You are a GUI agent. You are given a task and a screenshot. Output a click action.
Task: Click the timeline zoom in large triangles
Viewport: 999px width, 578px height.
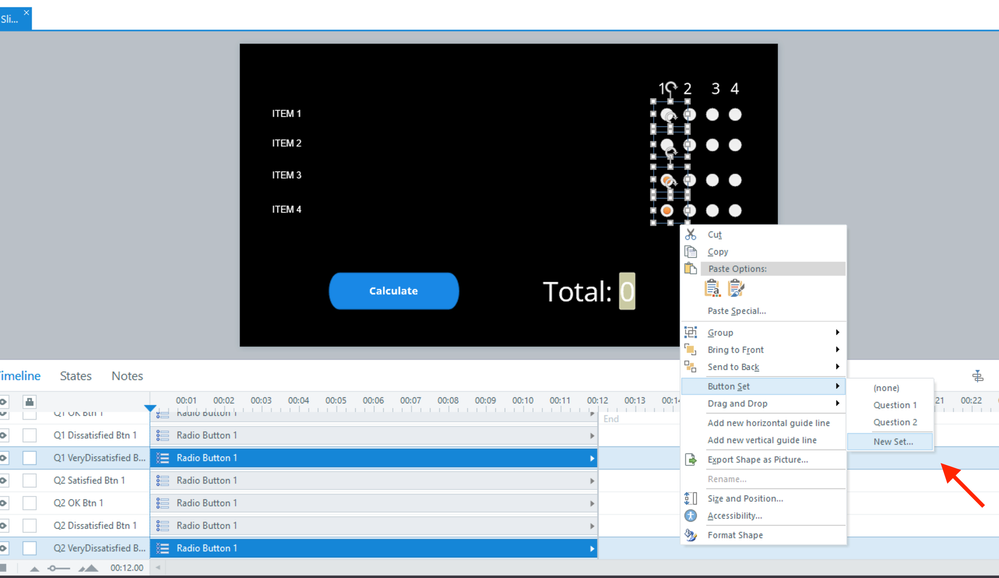pyautogui.click(x=88, y=568)
